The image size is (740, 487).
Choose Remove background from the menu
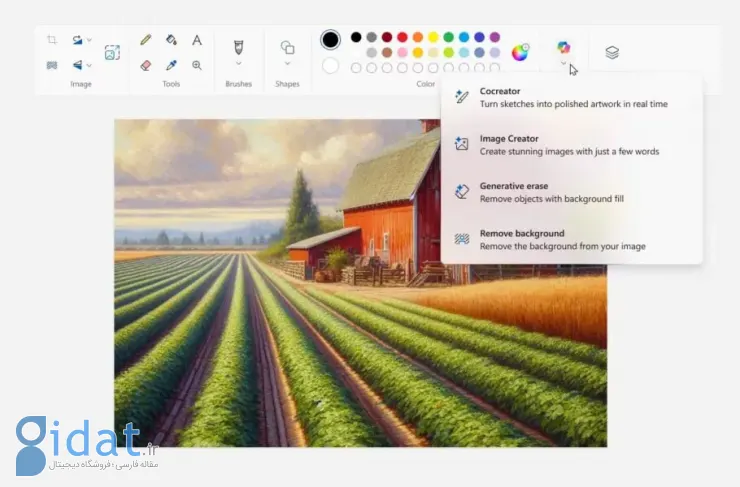point(571,240)
